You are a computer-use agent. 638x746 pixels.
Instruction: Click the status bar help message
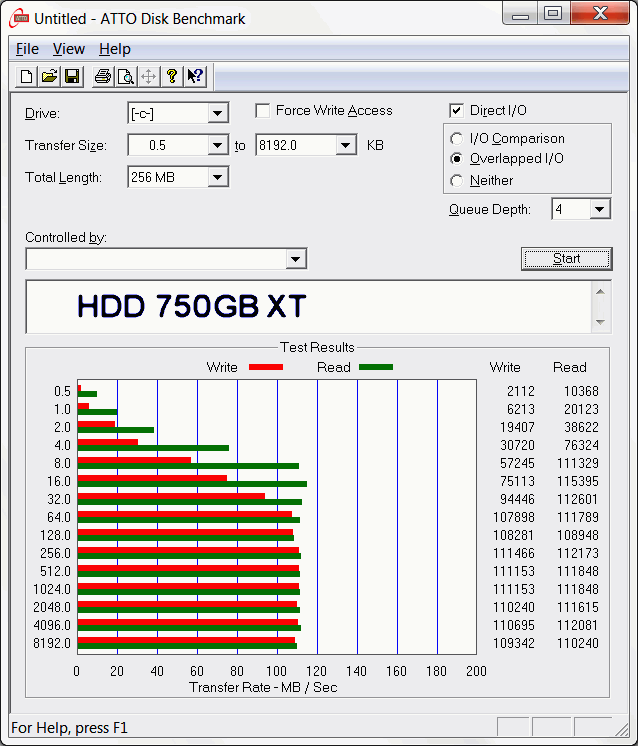[69, 728]
